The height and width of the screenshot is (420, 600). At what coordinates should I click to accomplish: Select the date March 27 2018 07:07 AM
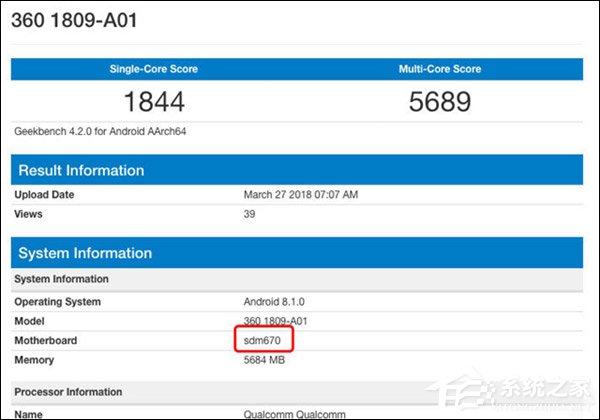coord(301,194)
